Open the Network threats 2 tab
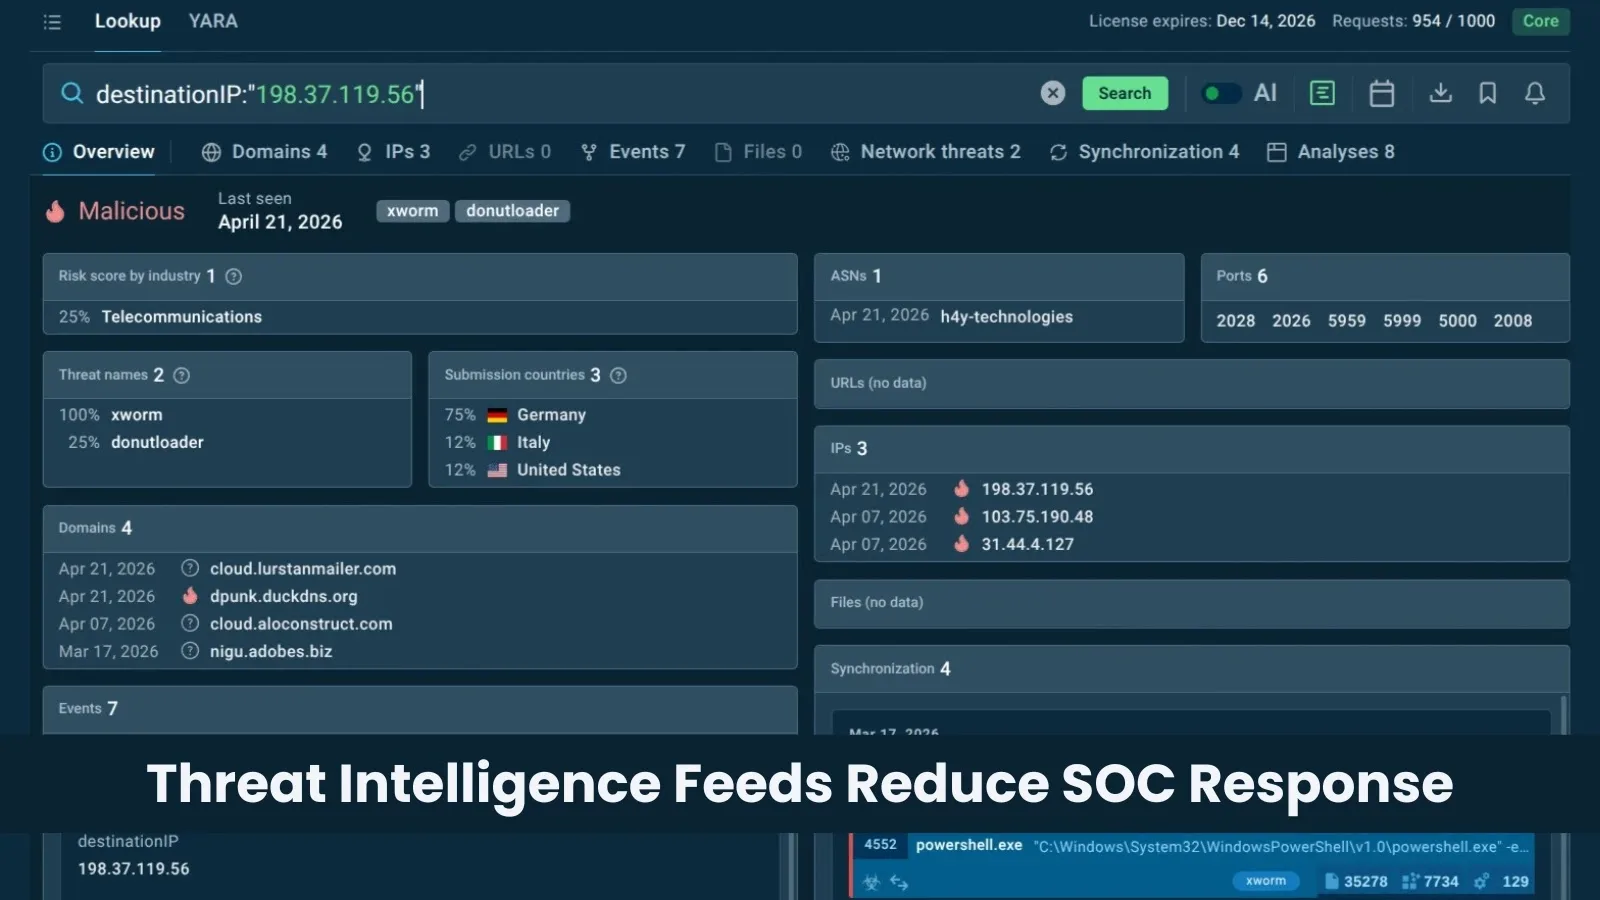The height and width of the screenshot is (900, 1600). [926, 152]
